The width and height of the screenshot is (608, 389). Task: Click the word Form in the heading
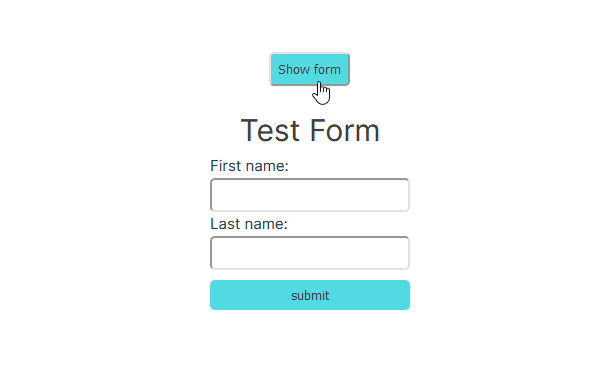[x=345, y=131]
